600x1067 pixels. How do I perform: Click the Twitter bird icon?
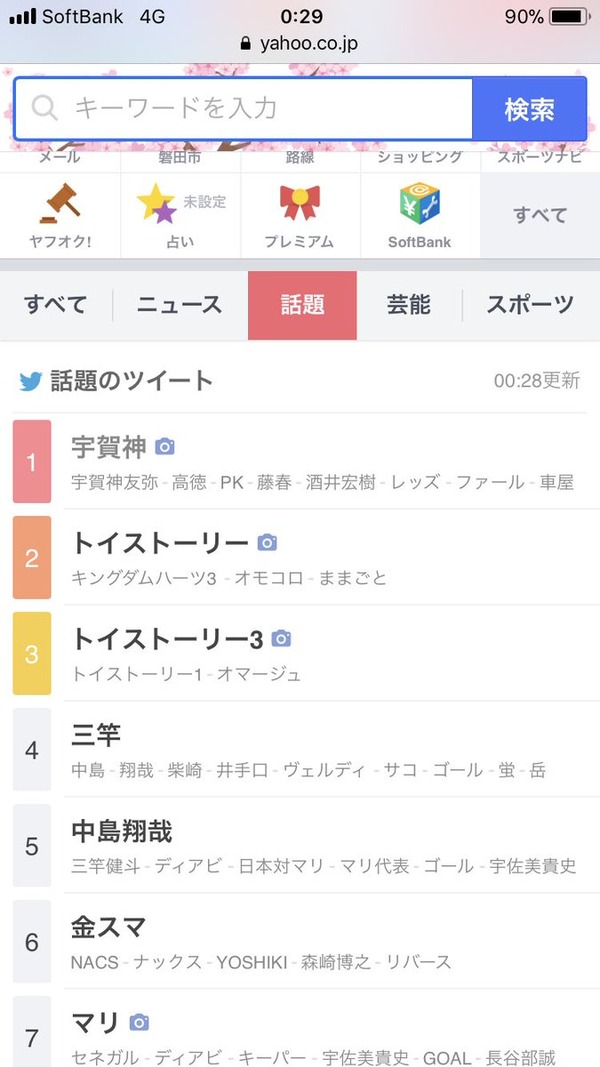coord(31,380)
